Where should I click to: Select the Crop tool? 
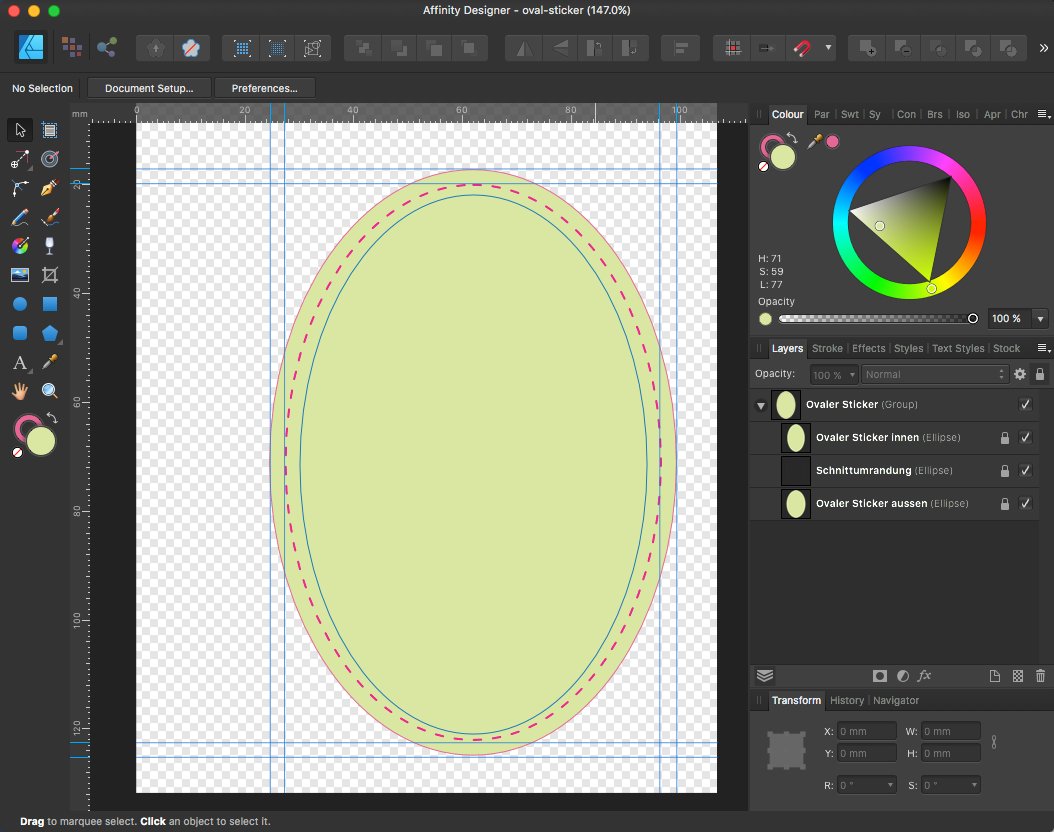pyautogui.click(x=49, y=275)
